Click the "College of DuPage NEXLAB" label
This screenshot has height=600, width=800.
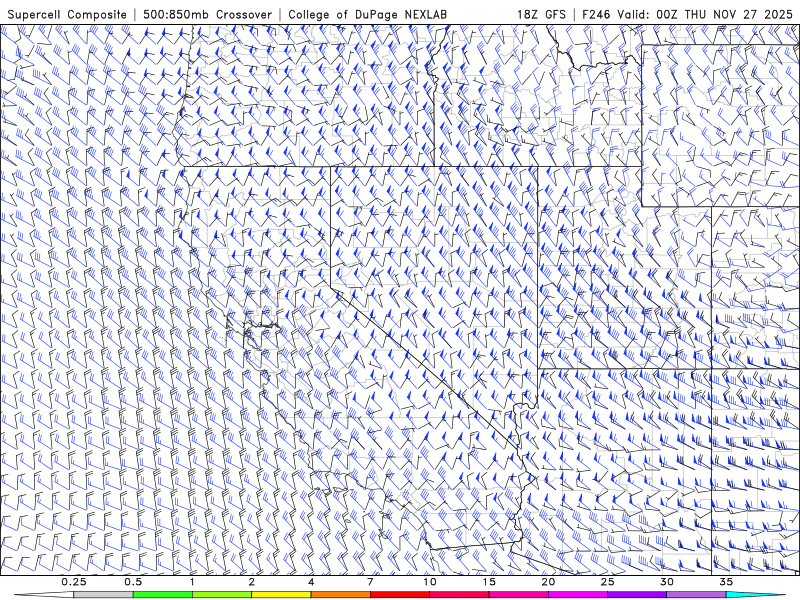coord(367,14)
